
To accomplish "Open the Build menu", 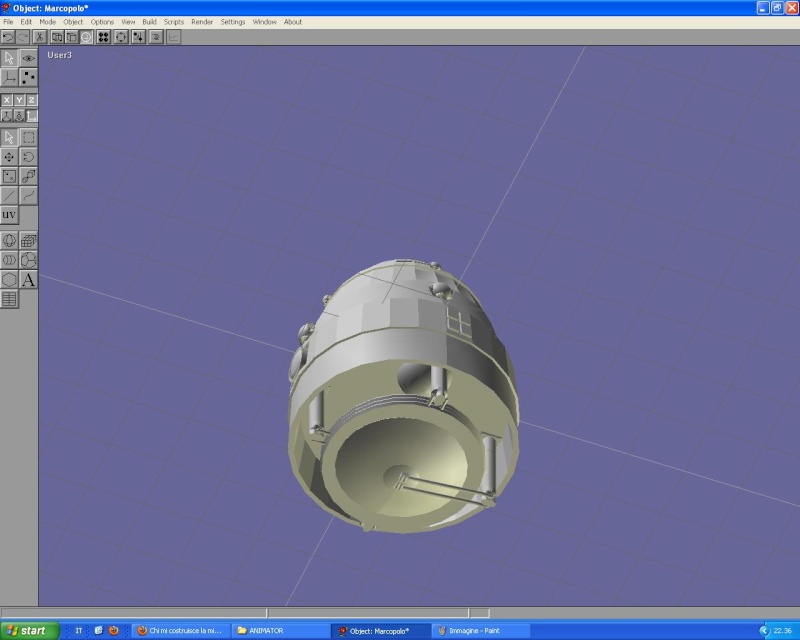I will coord(149,22).
